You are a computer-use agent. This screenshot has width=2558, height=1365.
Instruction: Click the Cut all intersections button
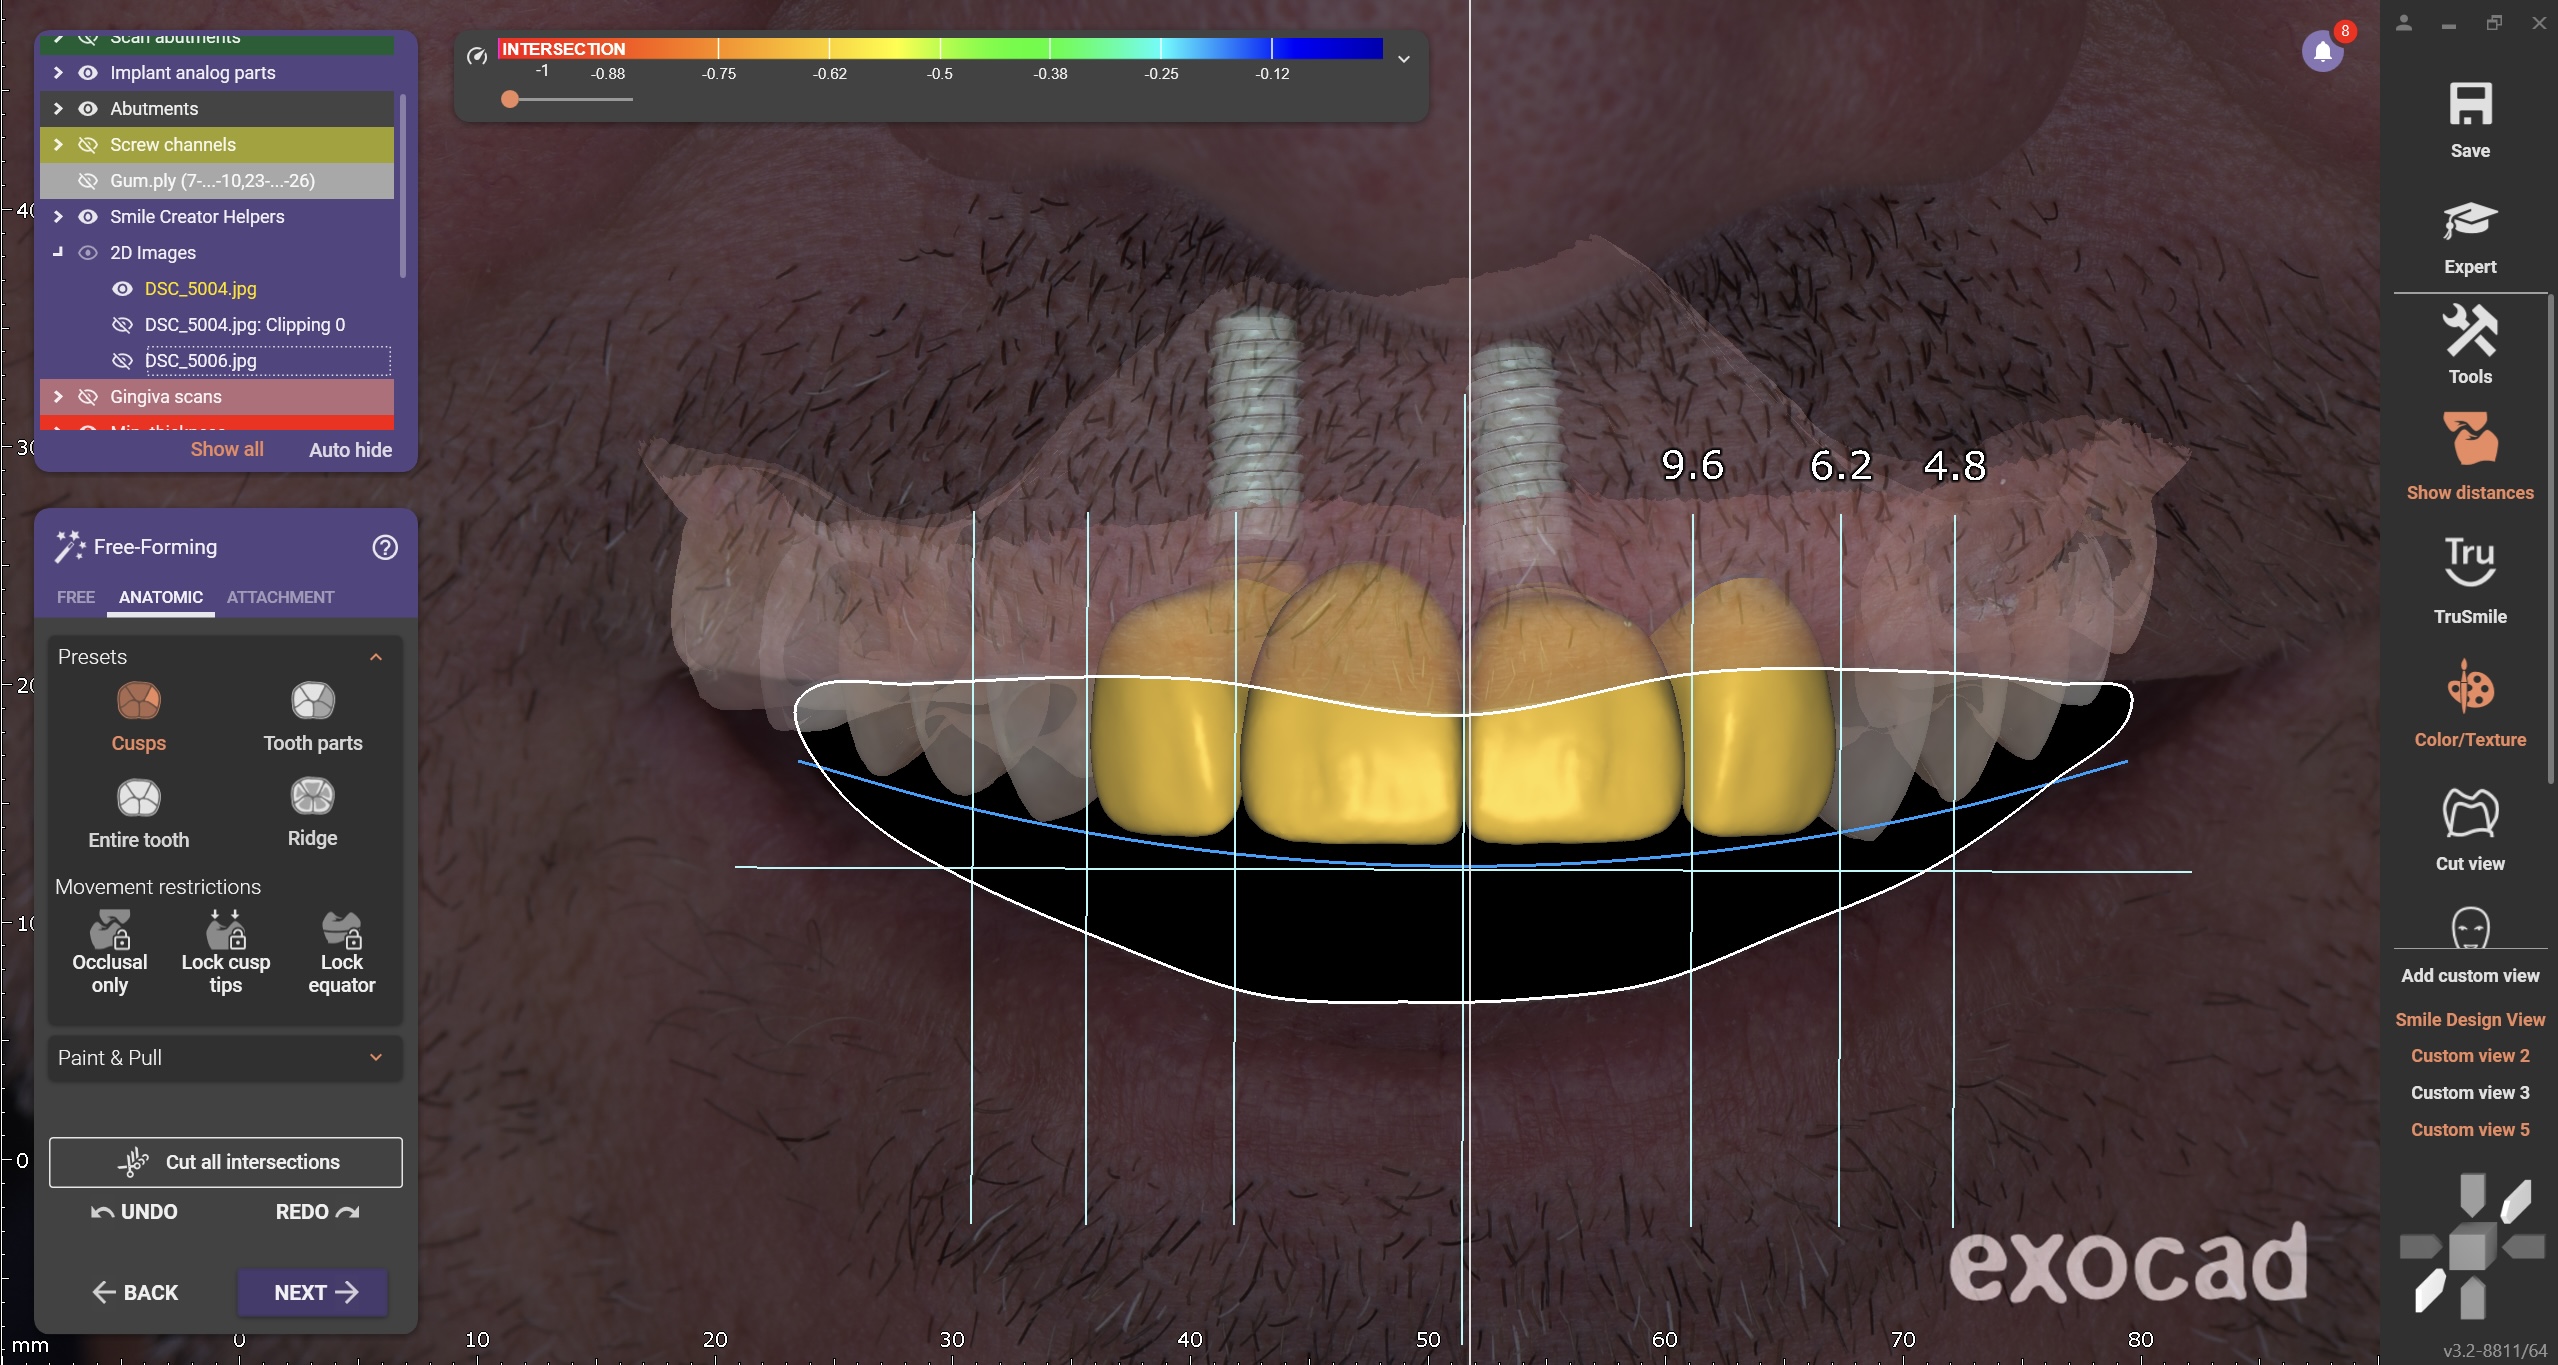tap(226, 1162)
